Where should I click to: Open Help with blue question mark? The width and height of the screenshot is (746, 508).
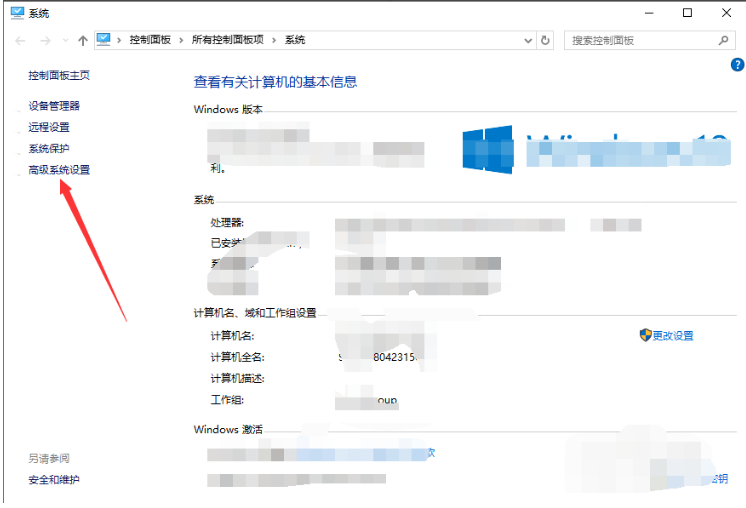click(737, 65)
